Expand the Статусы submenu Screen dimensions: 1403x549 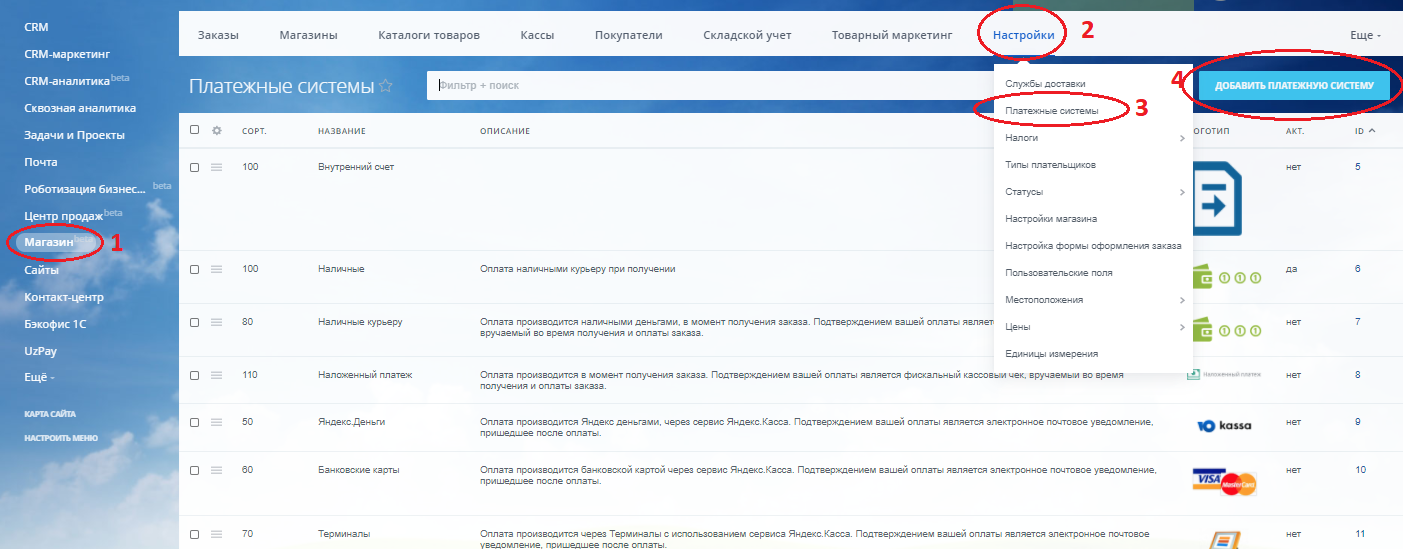tap(1095, 192)
